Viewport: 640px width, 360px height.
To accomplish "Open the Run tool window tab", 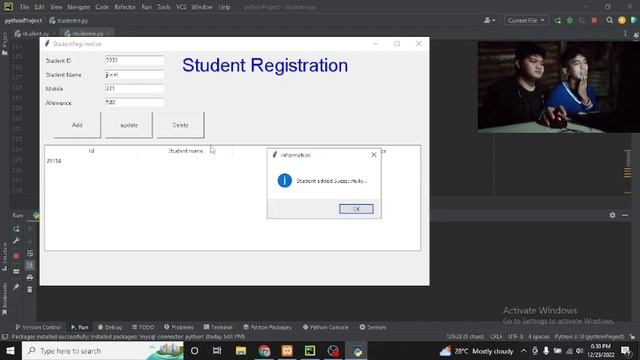I will pos(80,327).
